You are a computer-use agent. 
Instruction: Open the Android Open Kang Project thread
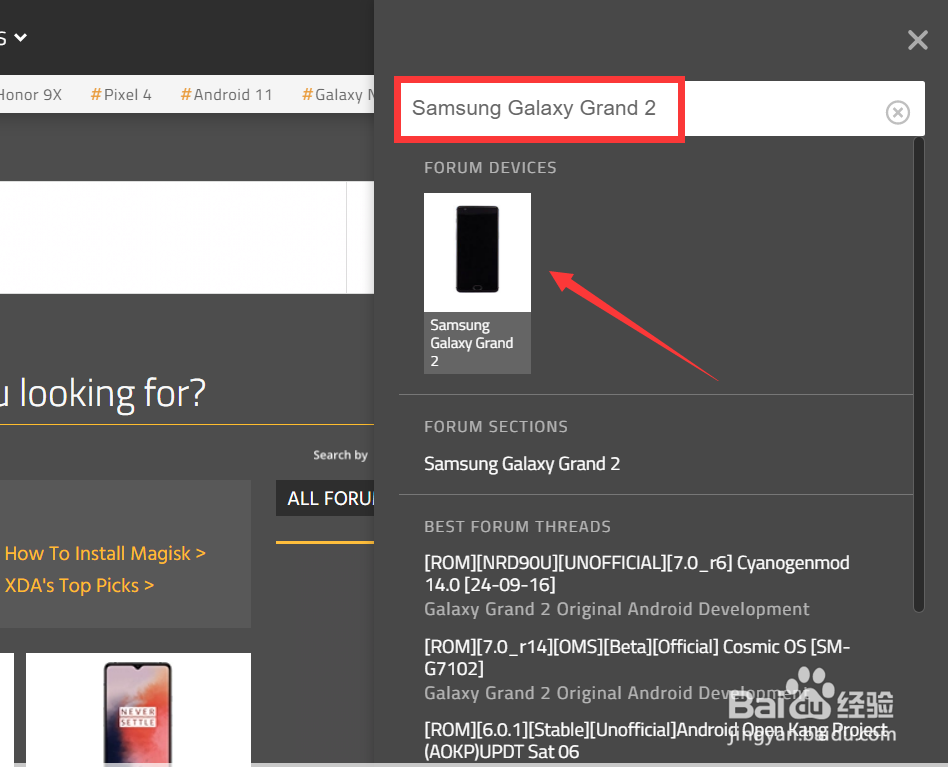click(656, 740)
